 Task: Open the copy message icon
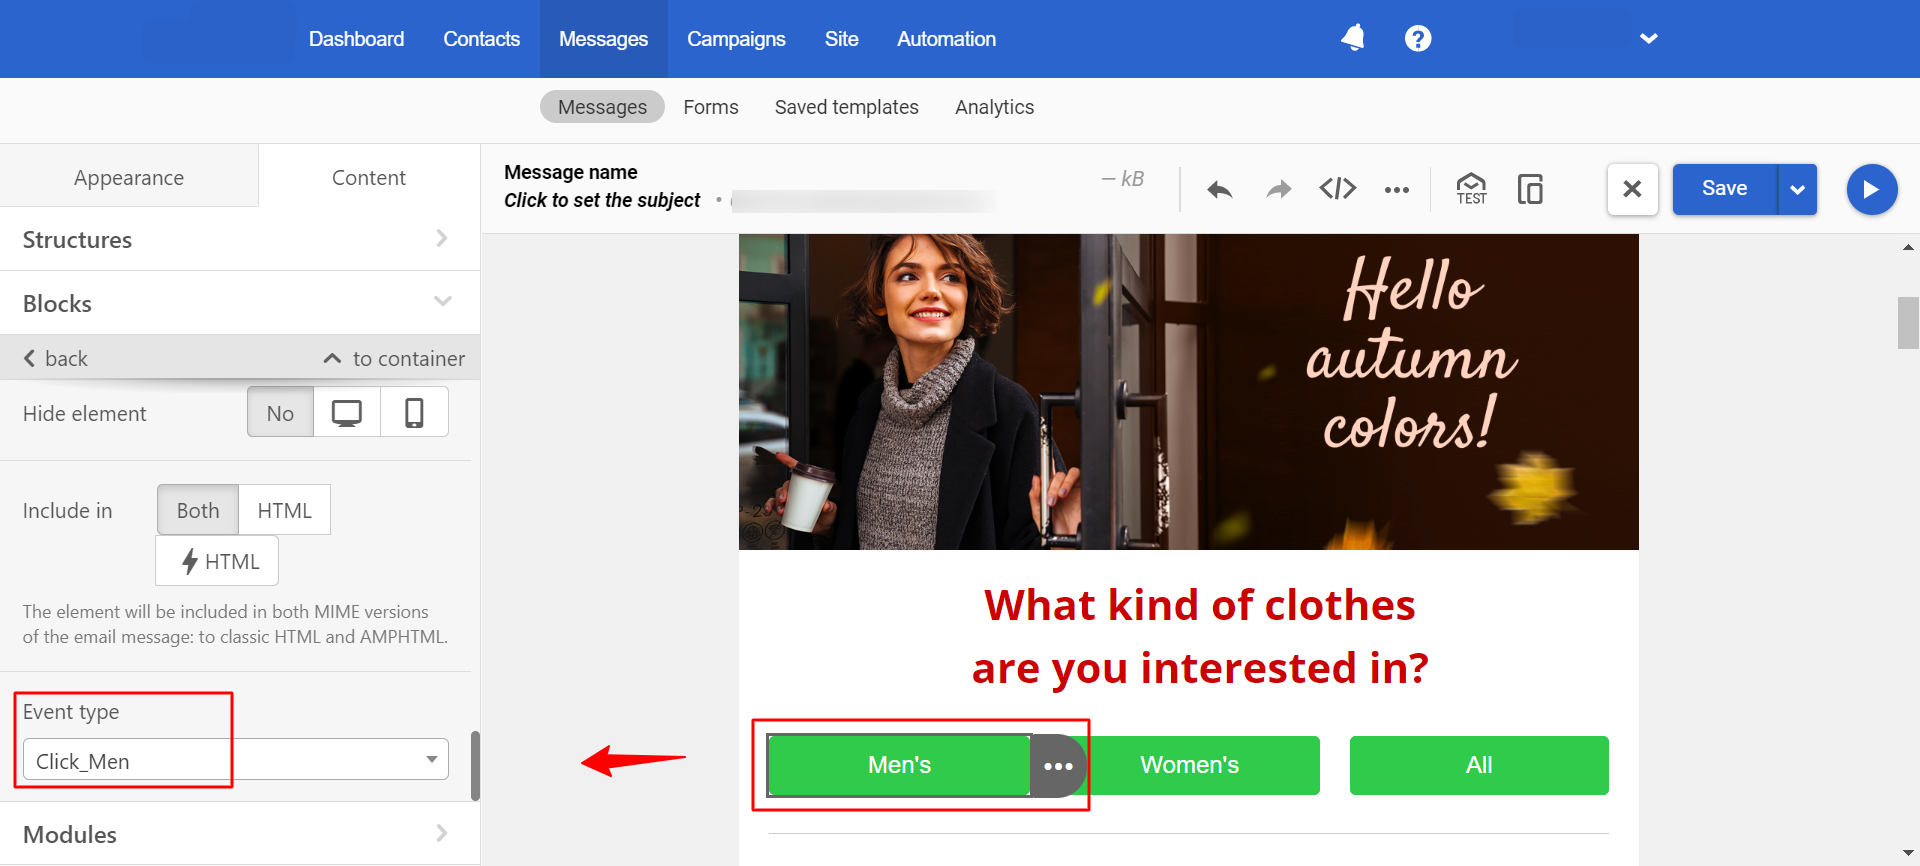point(1530,188)
